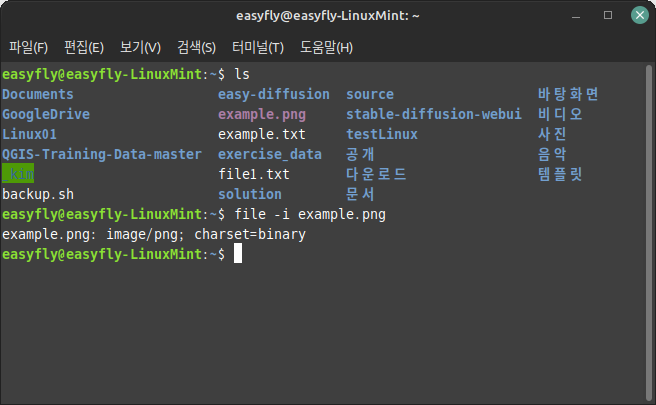Click the backup.sh file name
This screenshot has width=656, height=405.
(x=38, y=195)
